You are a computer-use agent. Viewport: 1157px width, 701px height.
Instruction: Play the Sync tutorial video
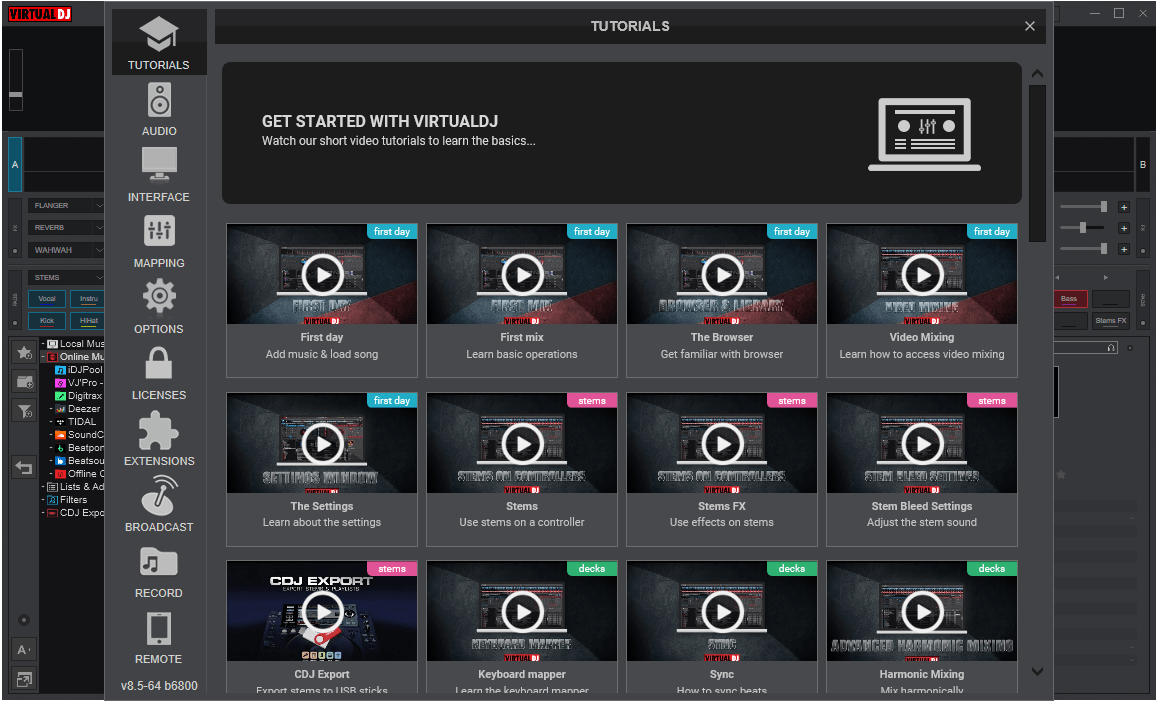click(x=722, y=612)
